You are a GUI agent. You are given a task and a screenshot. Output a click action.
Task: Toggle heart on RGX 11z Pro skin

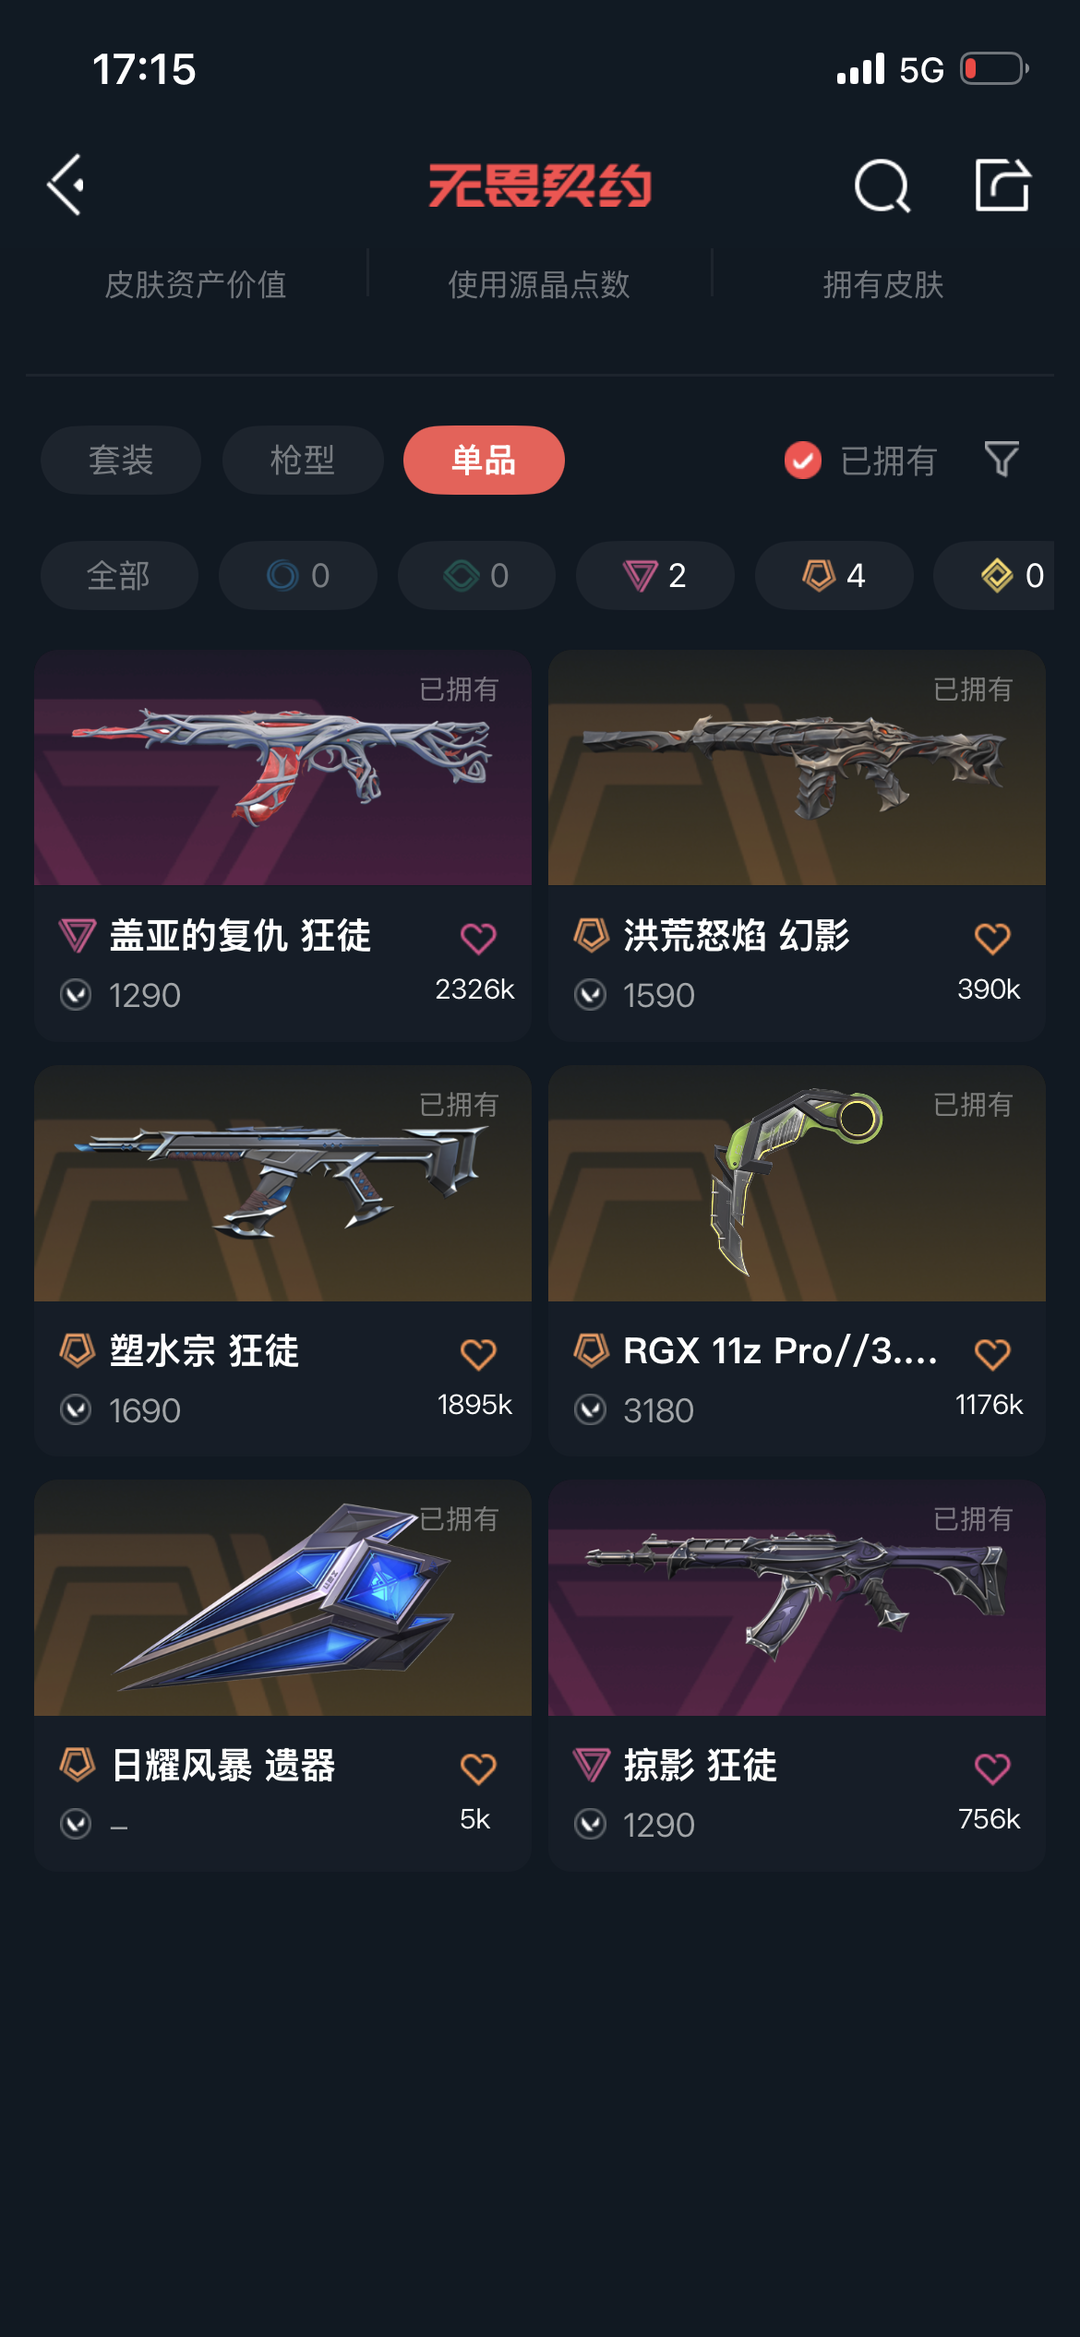coord(992,1354)
